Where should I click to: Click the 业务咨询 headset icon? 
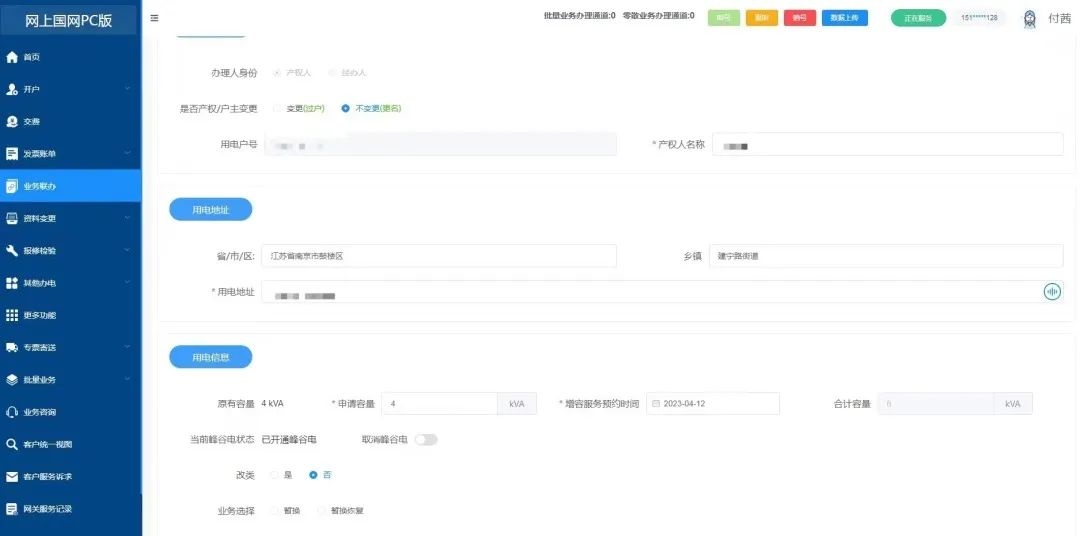pos(12,412)
